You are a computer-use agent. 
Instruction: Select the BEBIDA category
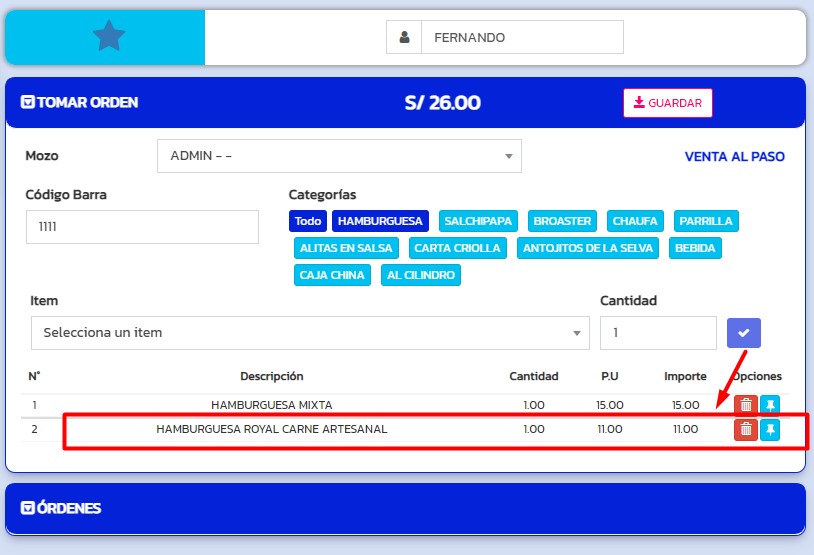694,248
